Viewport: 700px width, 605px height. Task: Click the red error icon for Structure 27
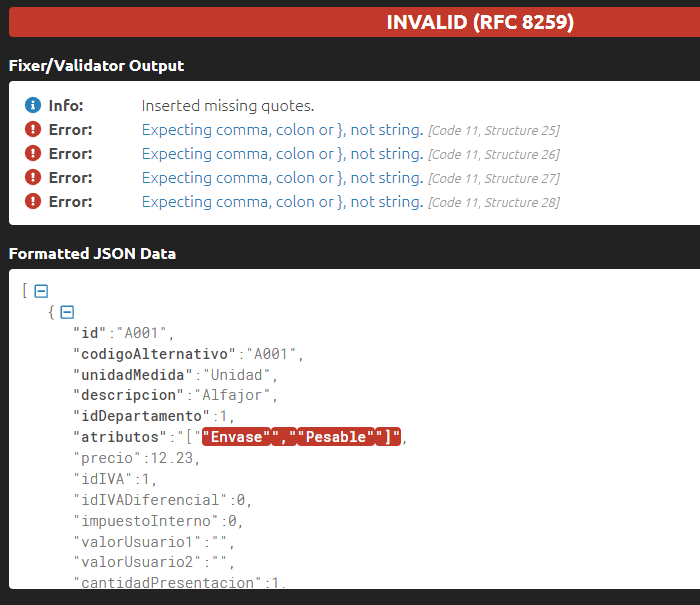(32, 178)
